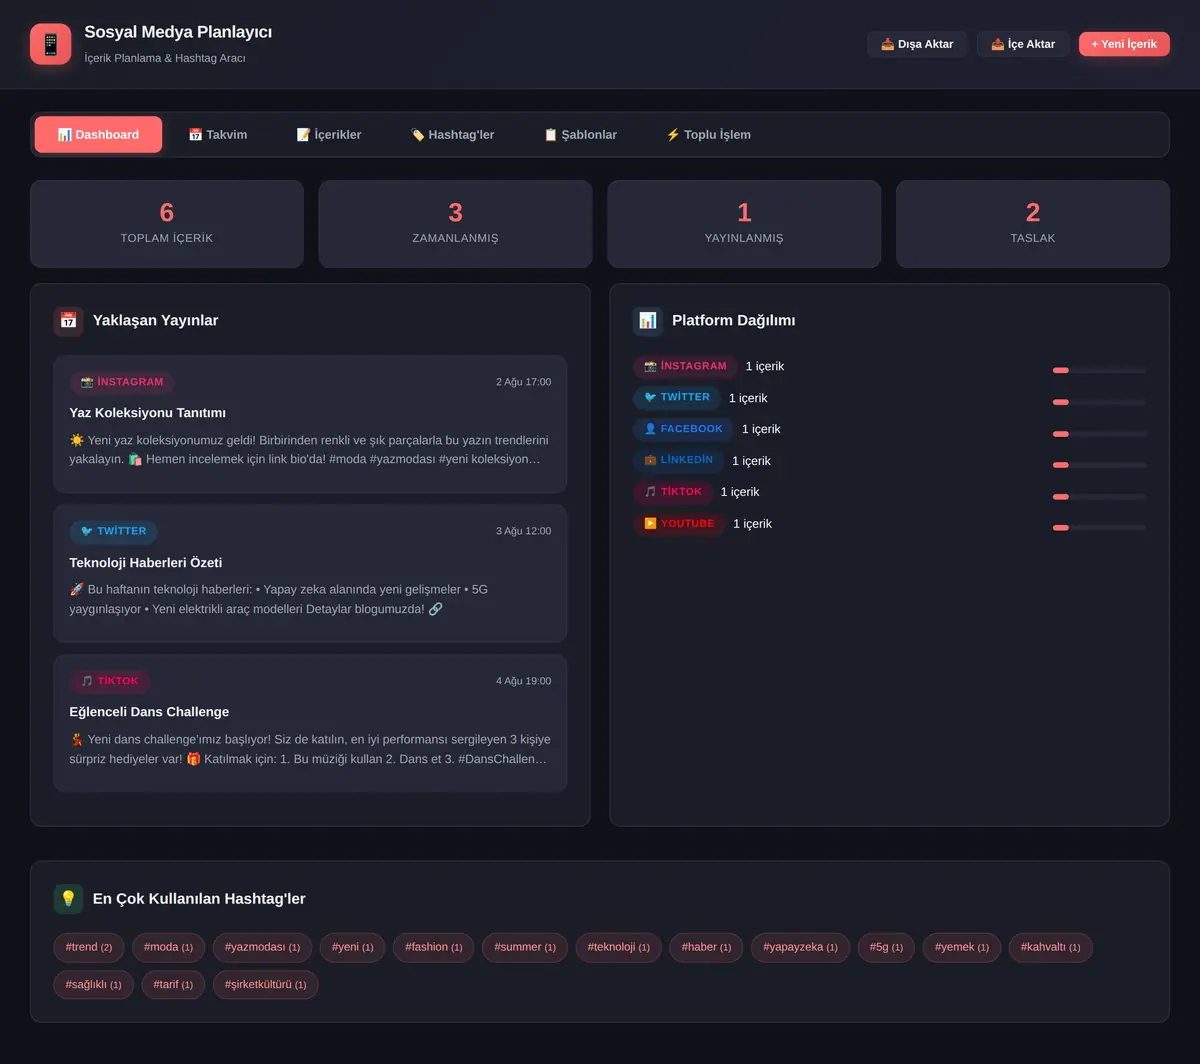Open the Şablonlar tab
The image size is (1200, 1064).
pyautogui.click(x=580, y=135)
